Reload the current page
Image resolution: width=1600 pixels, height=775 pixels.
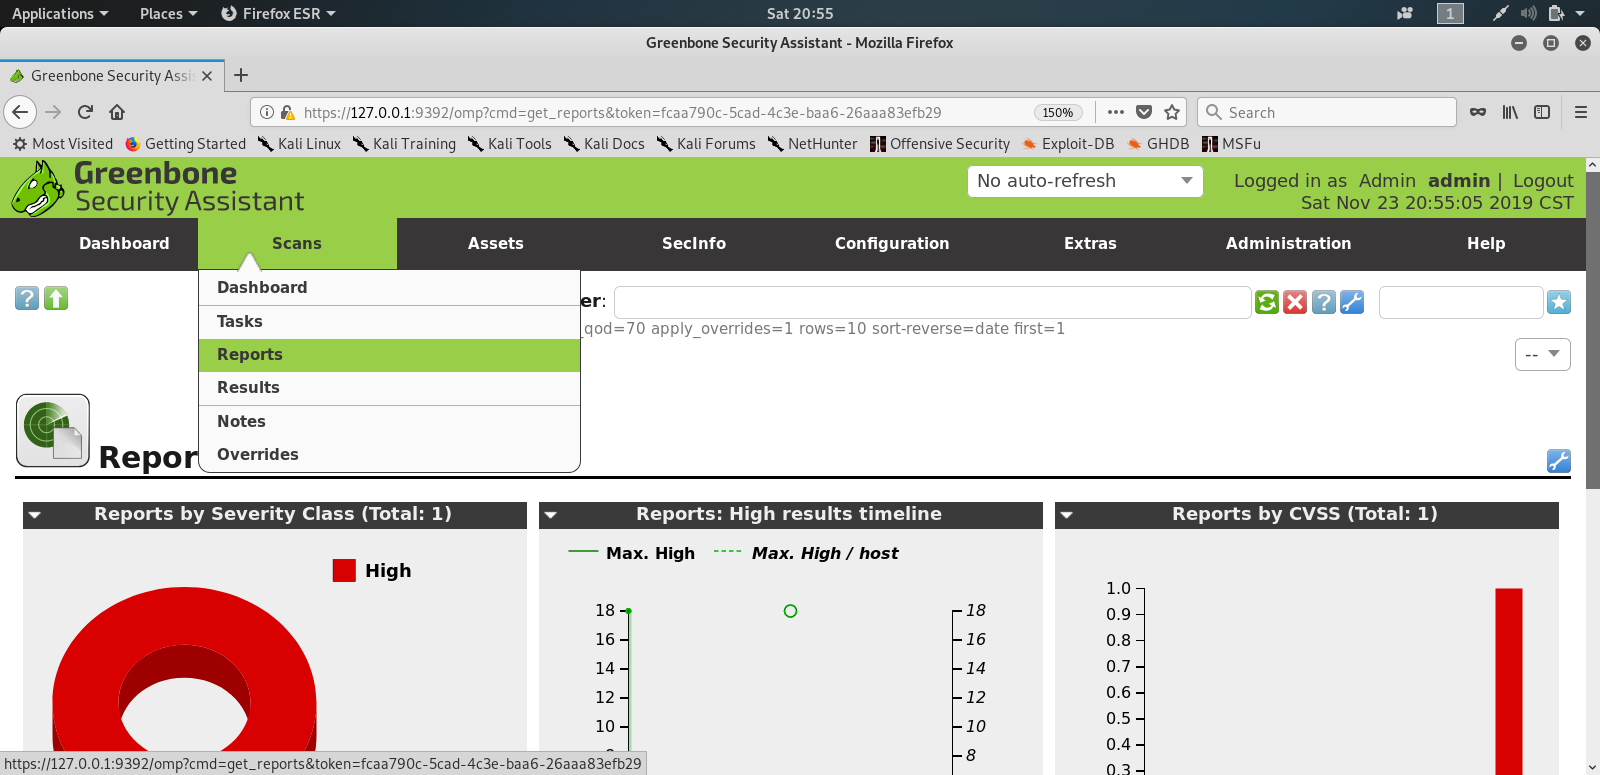point(85,112)
